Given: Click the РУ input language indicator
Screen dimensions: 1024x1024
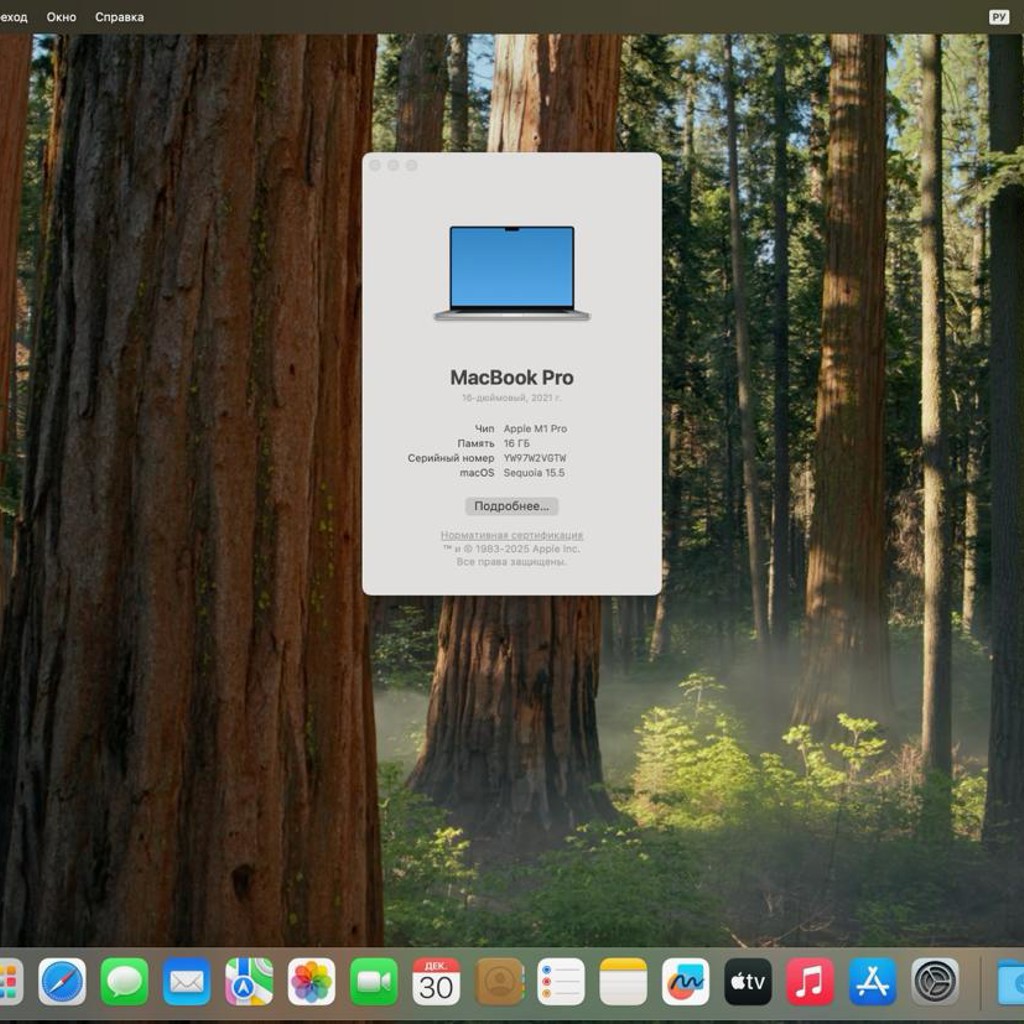Looking at the screenshot, I should (999, 17).
